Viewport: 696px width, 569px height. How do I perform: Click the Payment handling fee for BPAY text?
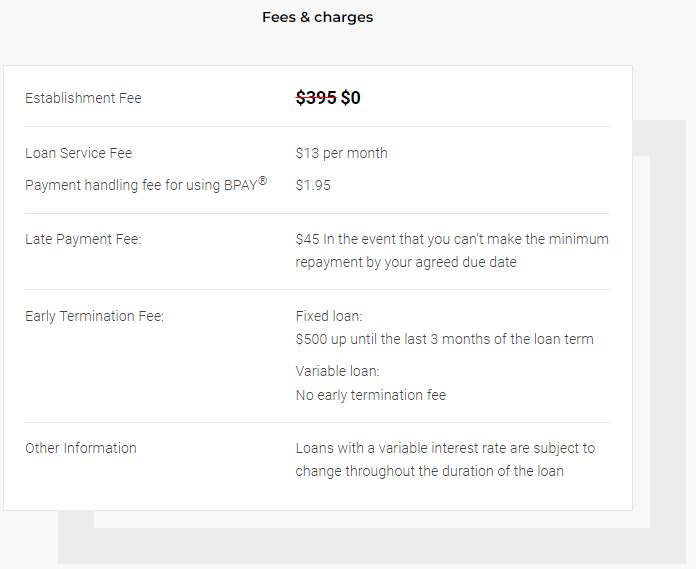click(146, 184)
